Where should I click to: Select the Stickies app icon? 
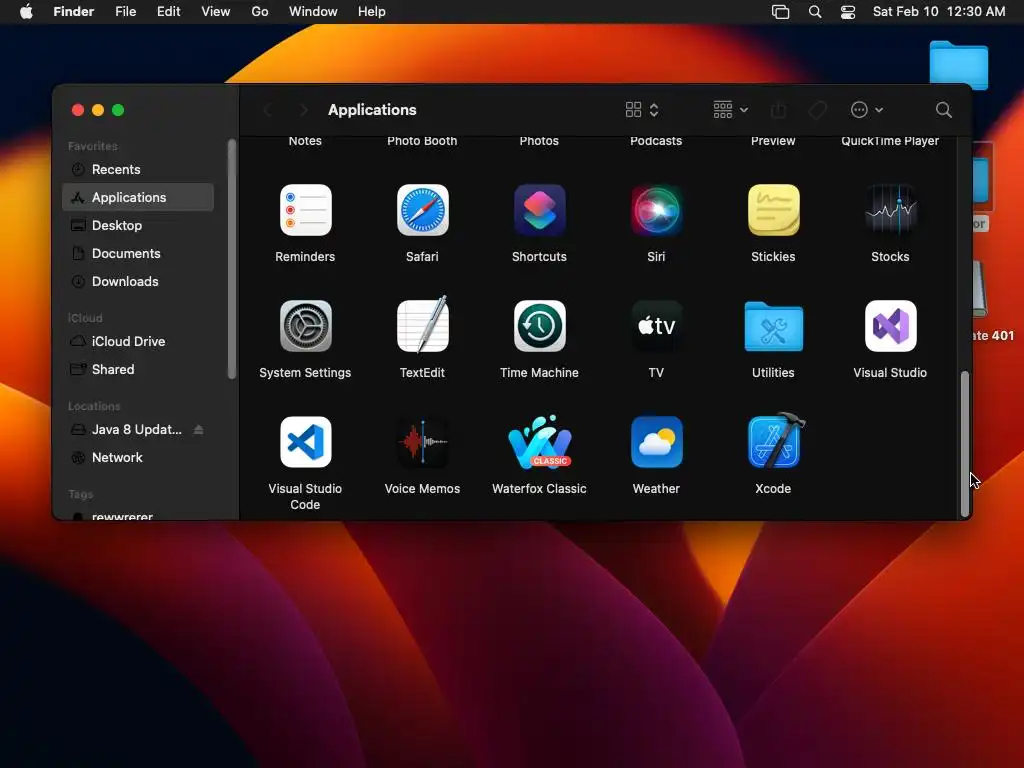[x=773, y=210]
